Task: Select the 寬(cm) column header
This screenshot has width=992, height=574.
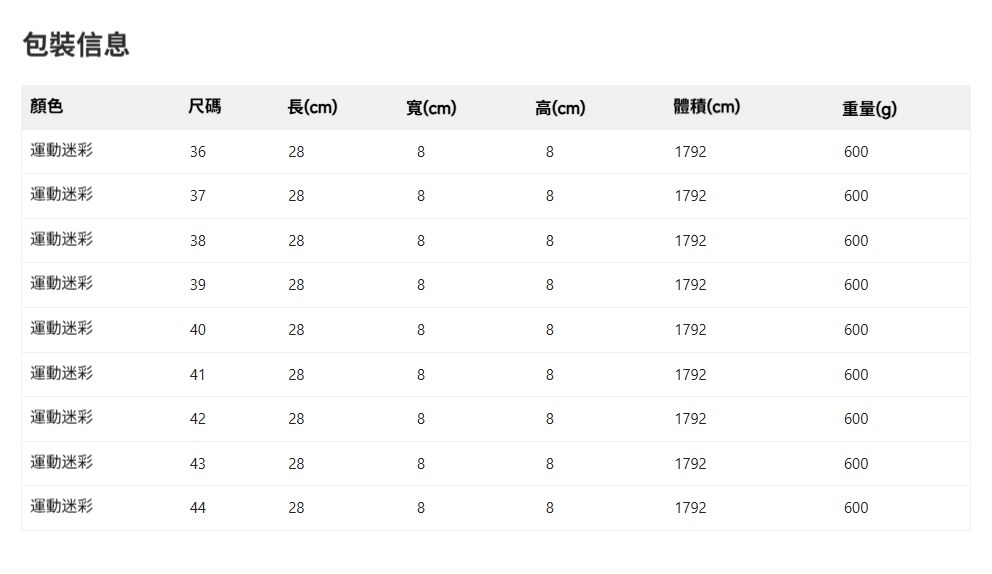Action: [431, 108]
